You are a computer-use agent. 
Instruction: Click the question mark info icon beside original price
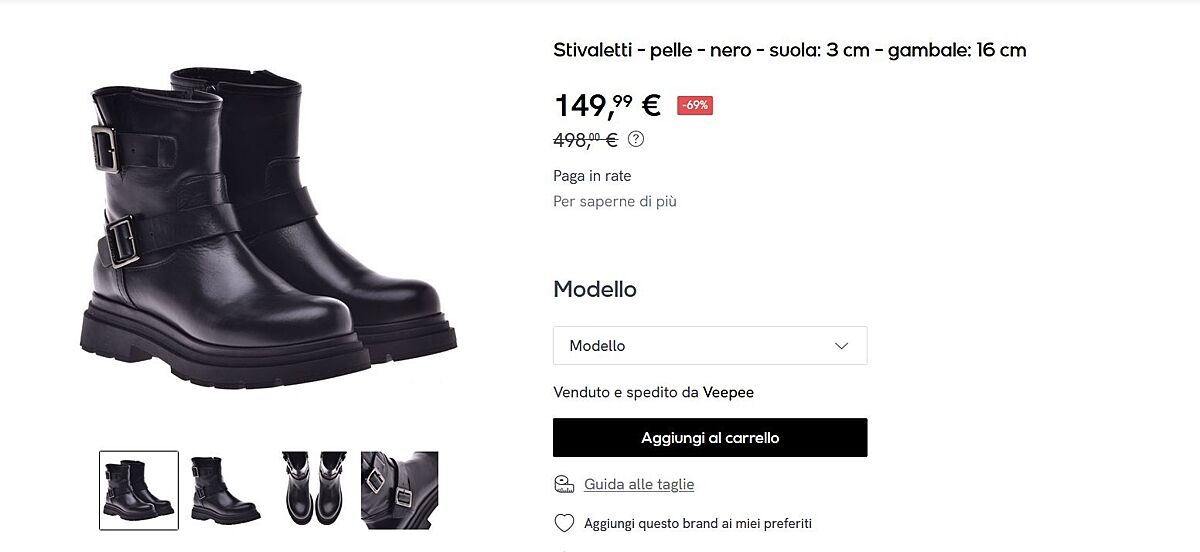click(636, 139)
